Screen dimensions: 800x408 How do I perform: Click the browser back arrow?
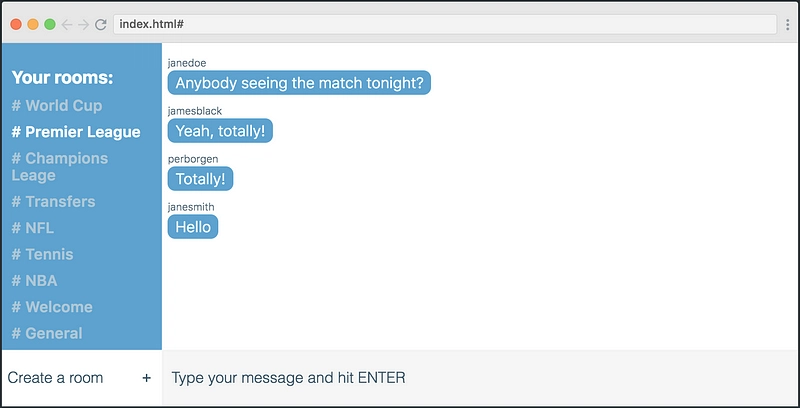pyautogui.click(x=66, y=24)
